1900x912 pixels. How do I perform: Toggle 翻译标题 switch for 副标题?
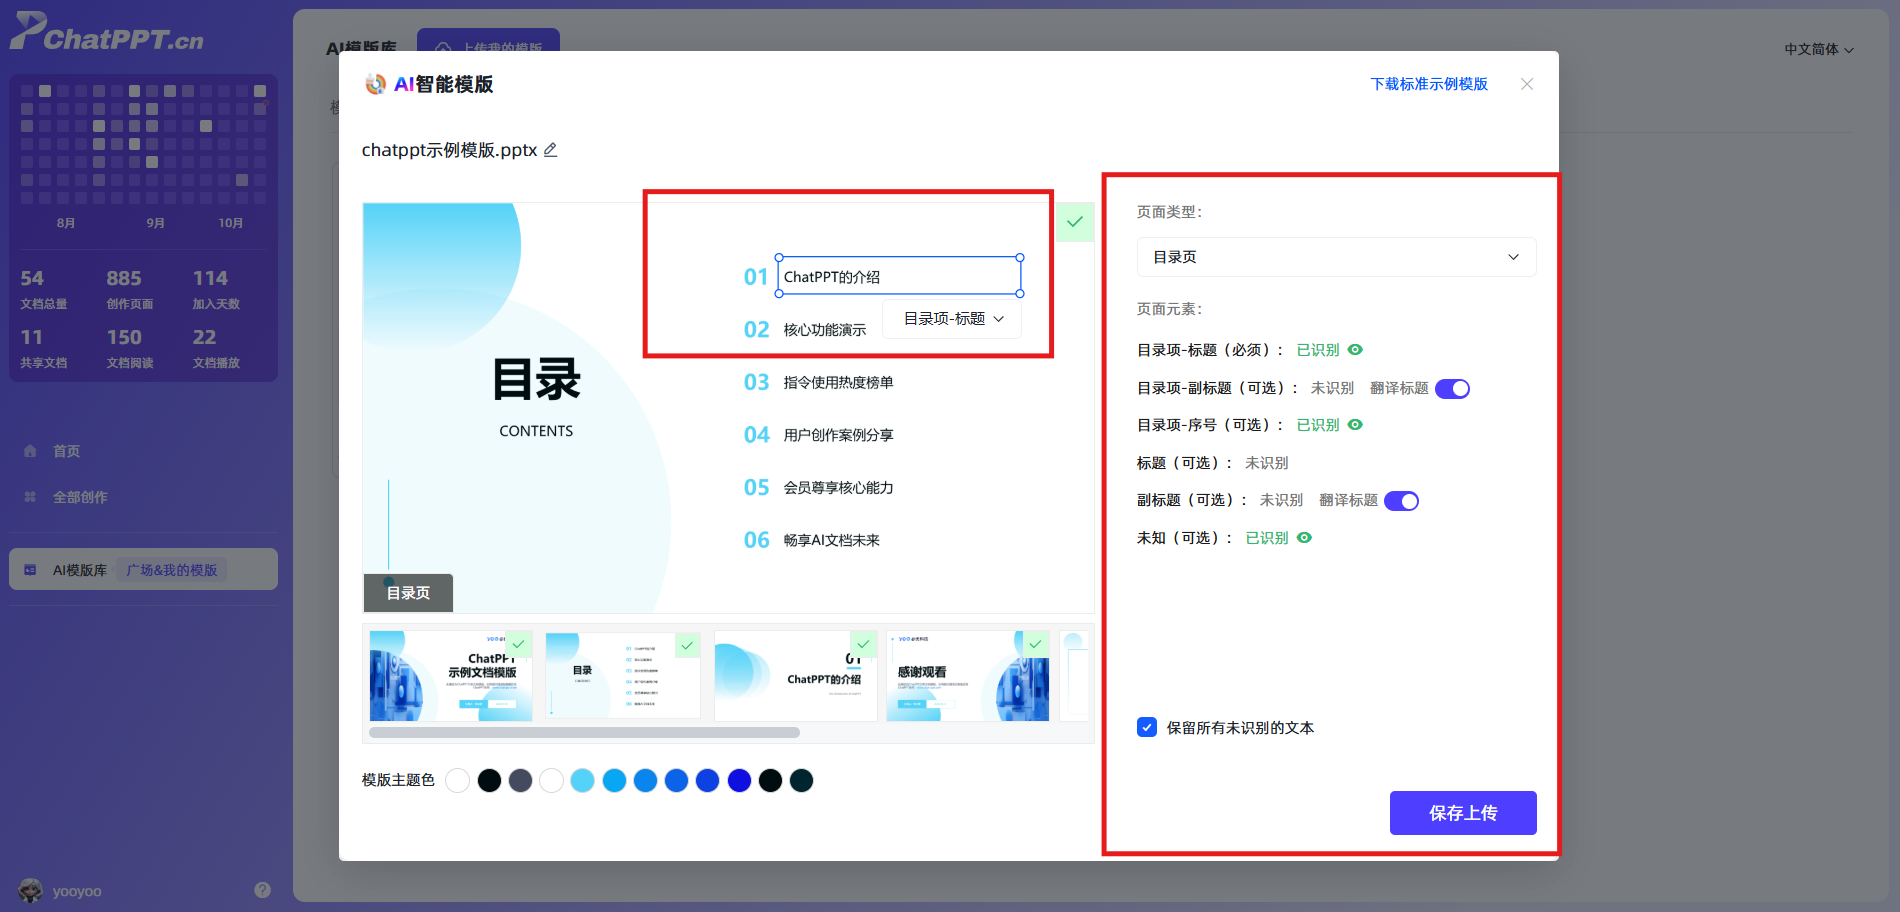[1401, 501]
